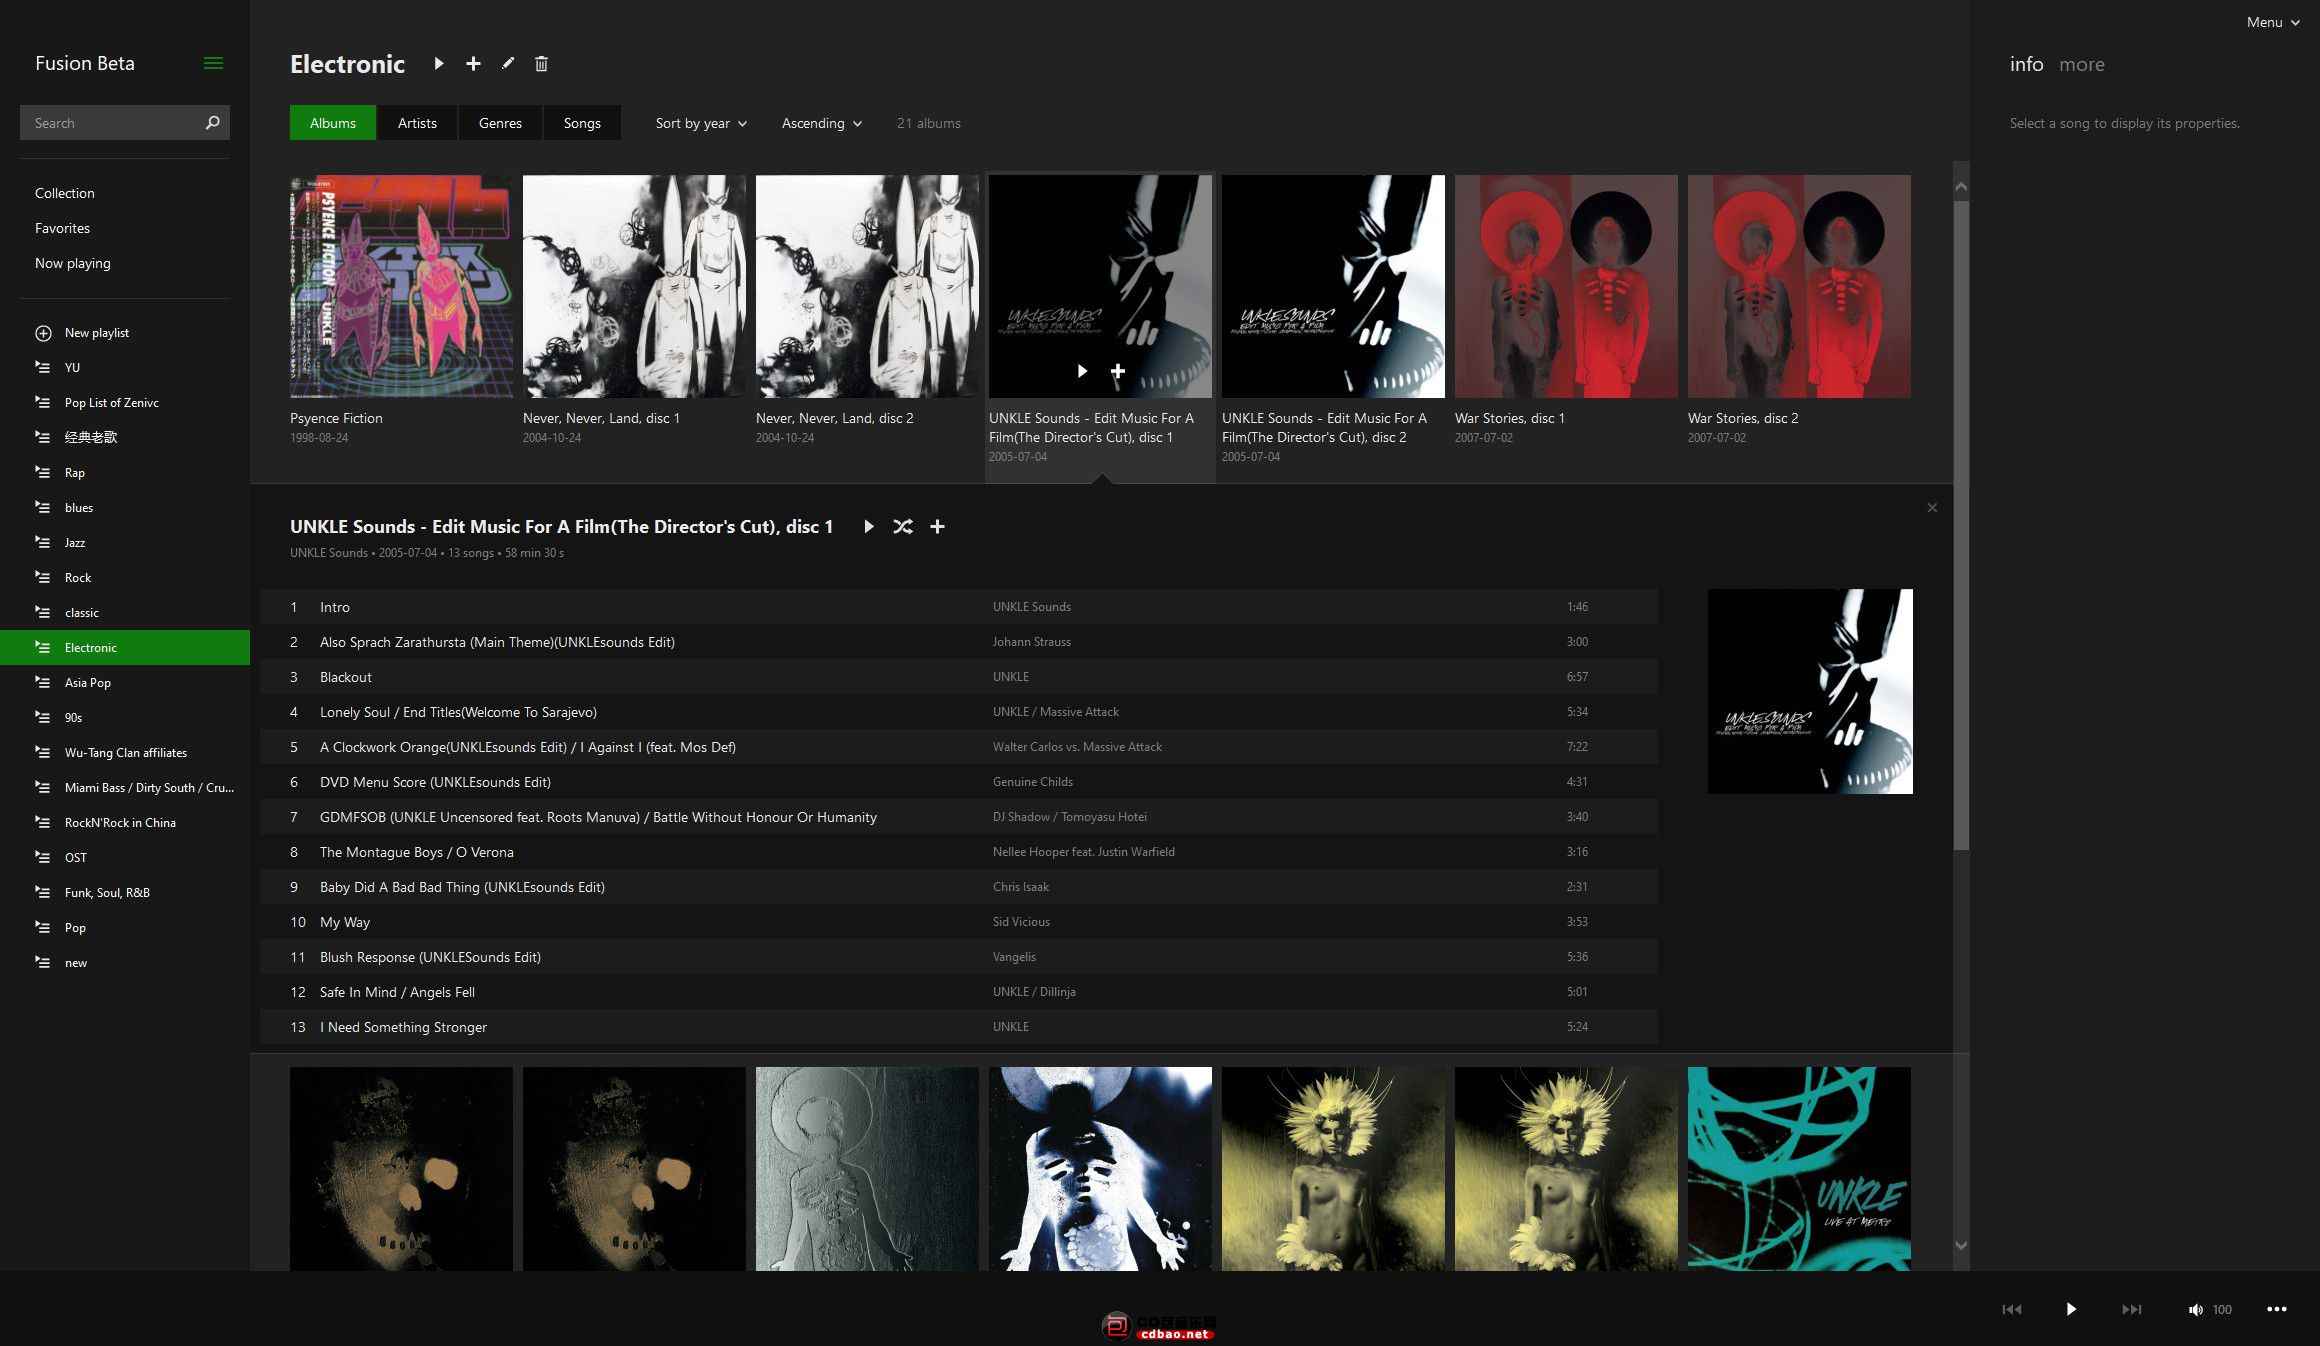
Task: Click the playlist icon next to Rap
Action: click(x=43, y=472)
